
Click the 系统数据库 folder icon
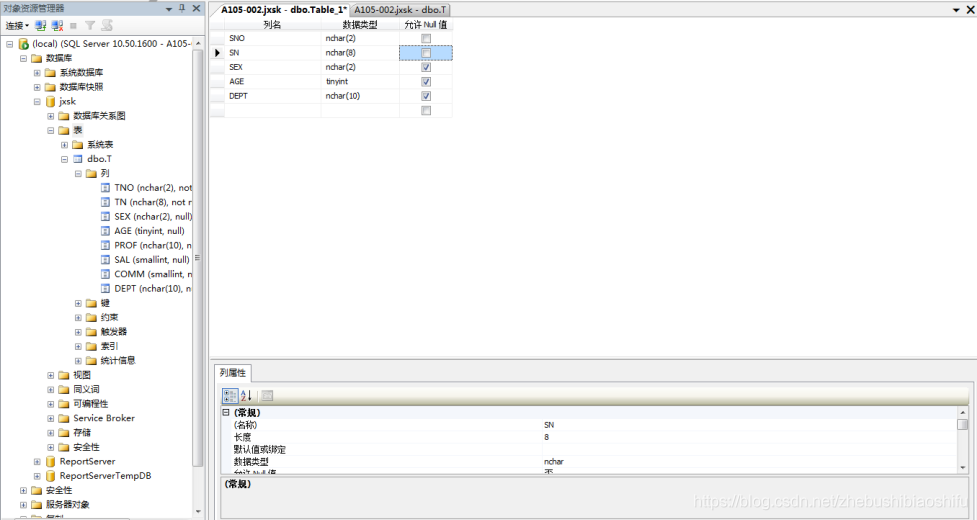[x=50, y=73]
